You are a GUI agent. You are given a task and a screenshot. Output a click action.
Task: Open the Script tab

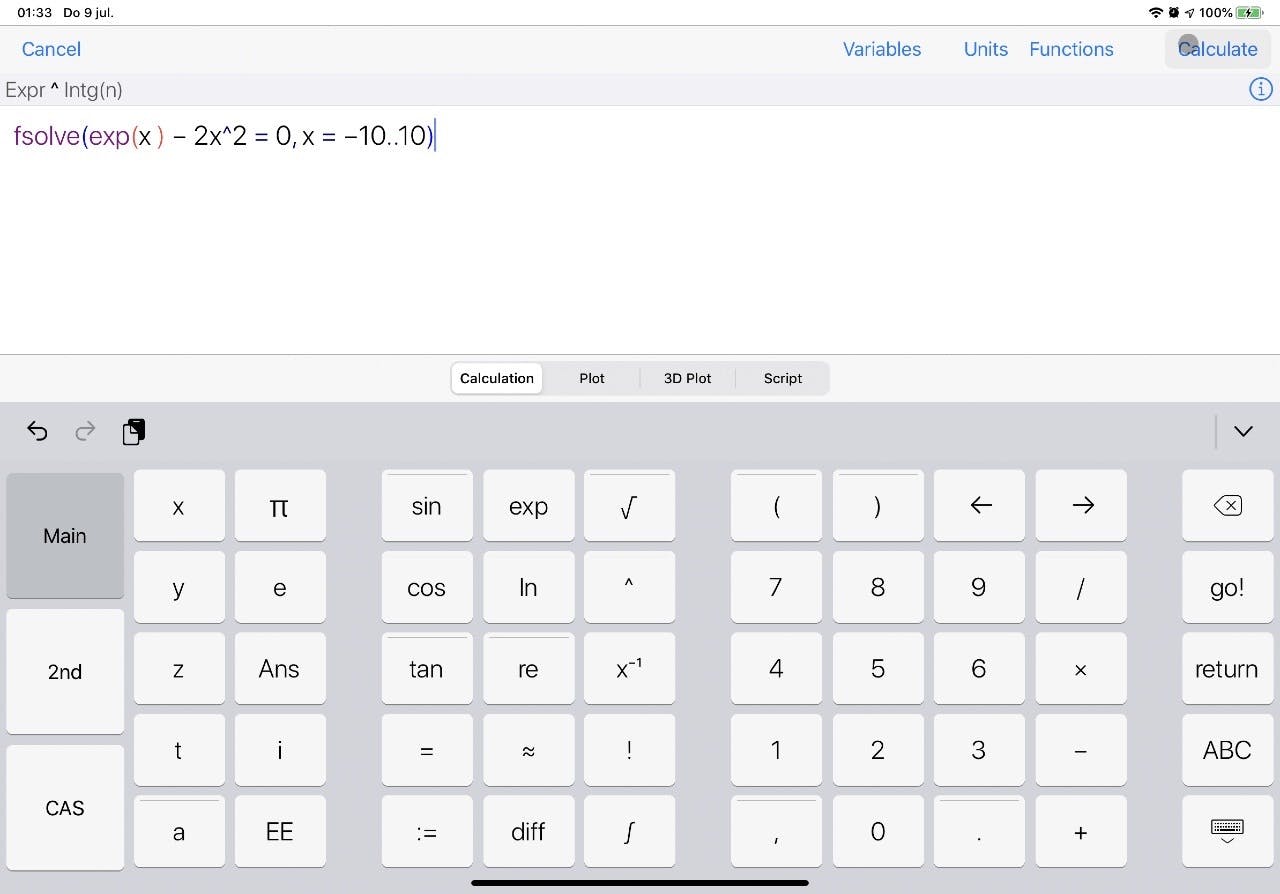[782, 378]
